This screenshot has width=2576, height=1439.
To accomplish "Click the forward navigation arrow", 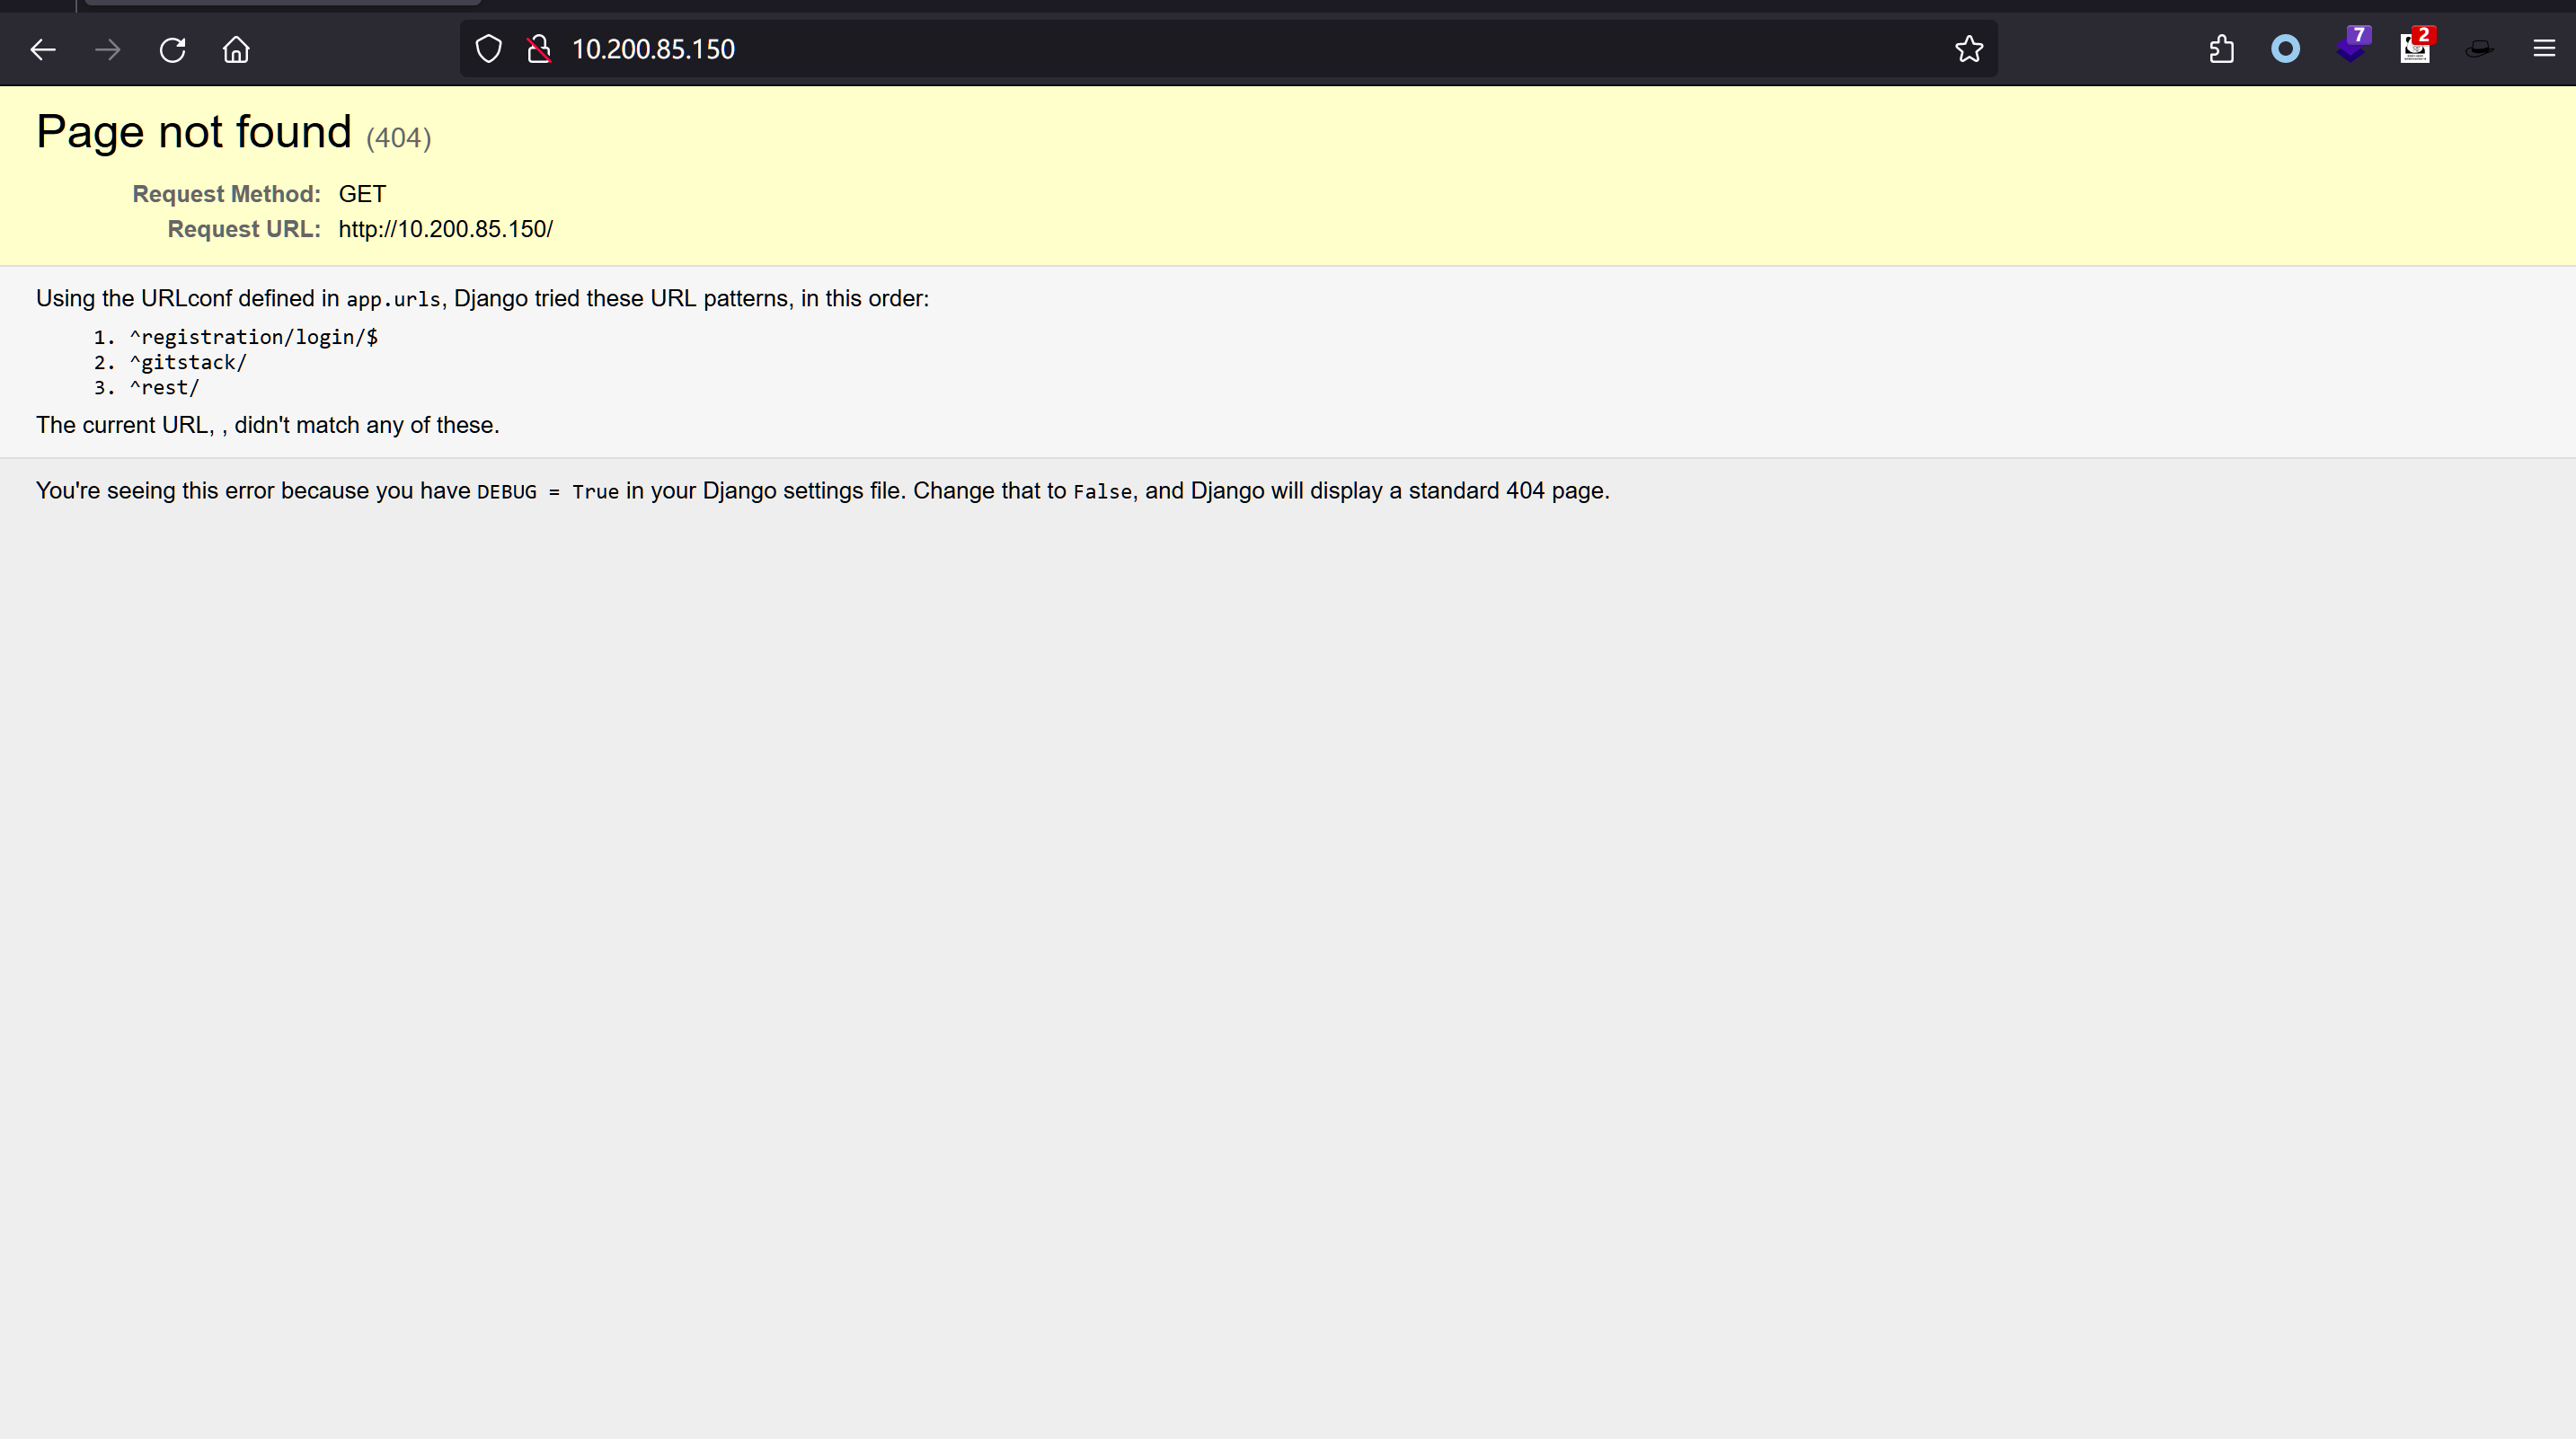I will coord(107,49).
